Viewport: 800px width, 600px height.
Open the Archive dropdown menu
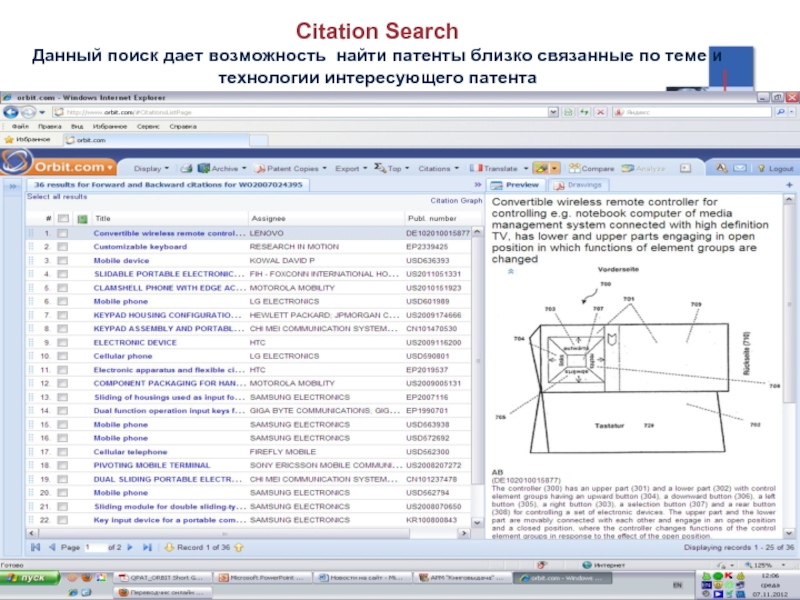222,168
